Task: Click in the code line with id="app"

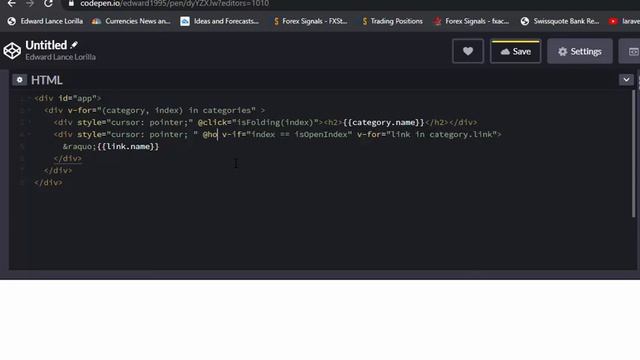Action: click(68, 98)
